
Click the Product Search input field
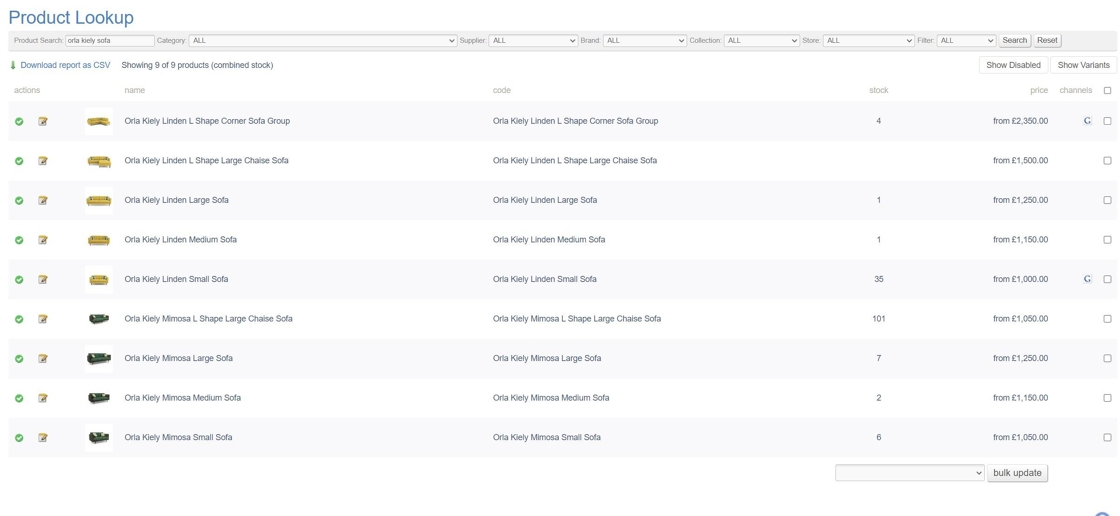110,41
